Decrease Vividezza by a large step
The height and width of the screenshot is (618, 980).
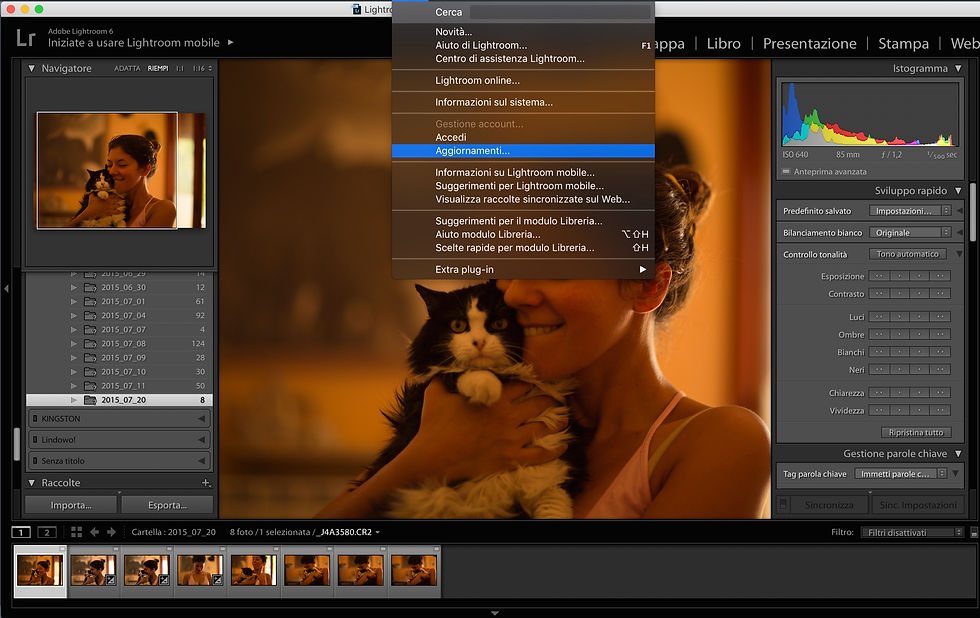point(879,410)
